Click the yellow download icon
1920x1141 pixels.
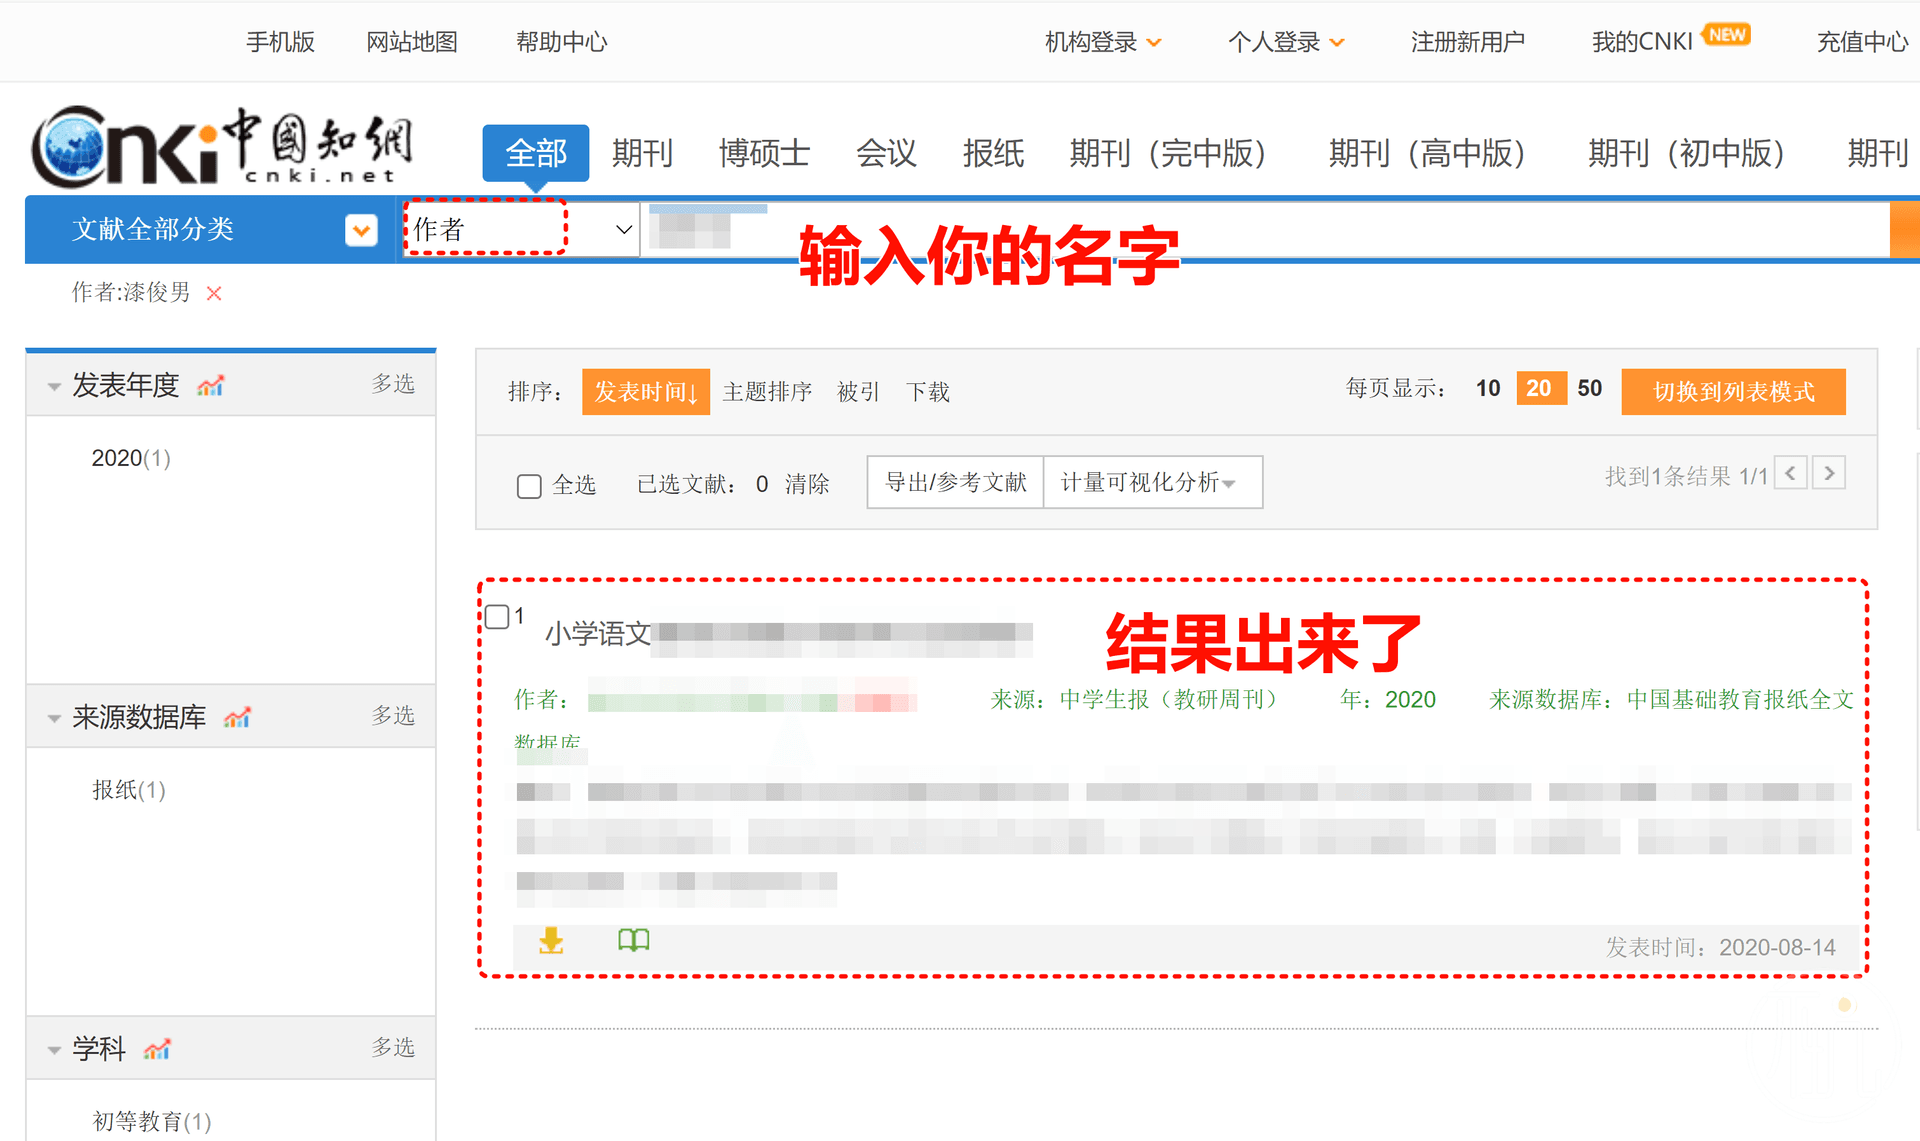coord(551,940)
